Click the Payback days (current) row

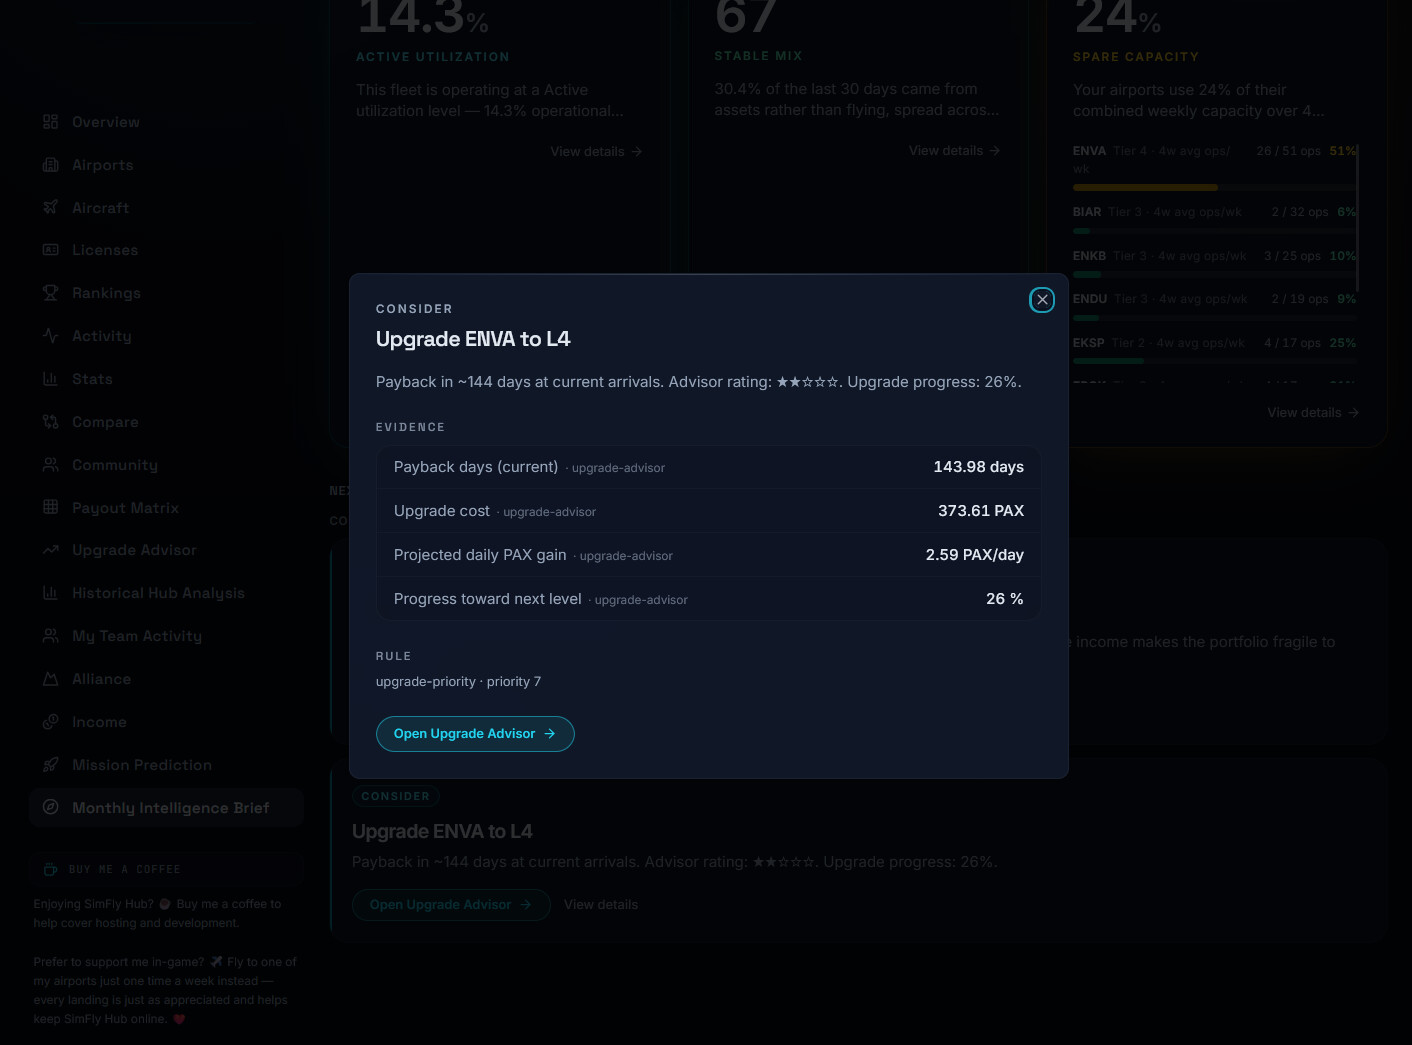click(709, 467)
